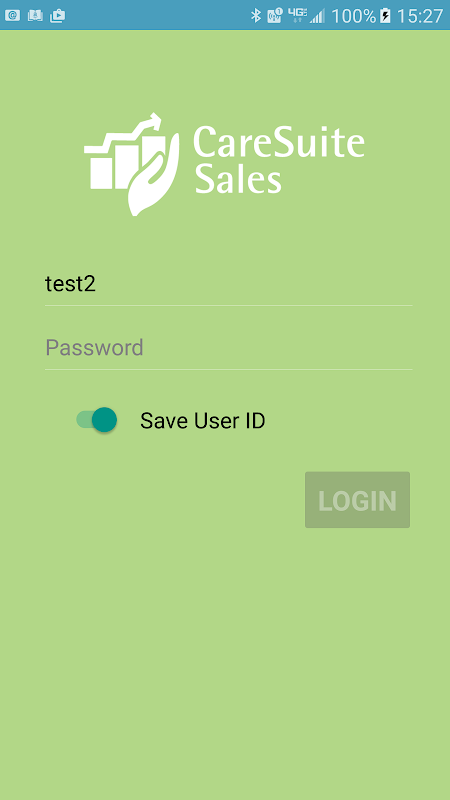
Task: Tap the empty green area below LOGIN
Action: click(225, 663)
